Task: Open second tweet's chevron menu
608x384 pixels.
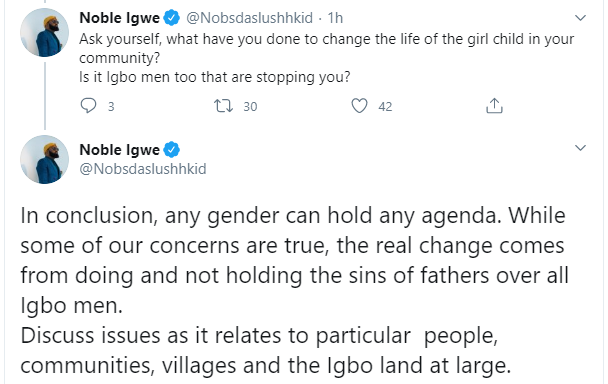Action: pos(580,148)
